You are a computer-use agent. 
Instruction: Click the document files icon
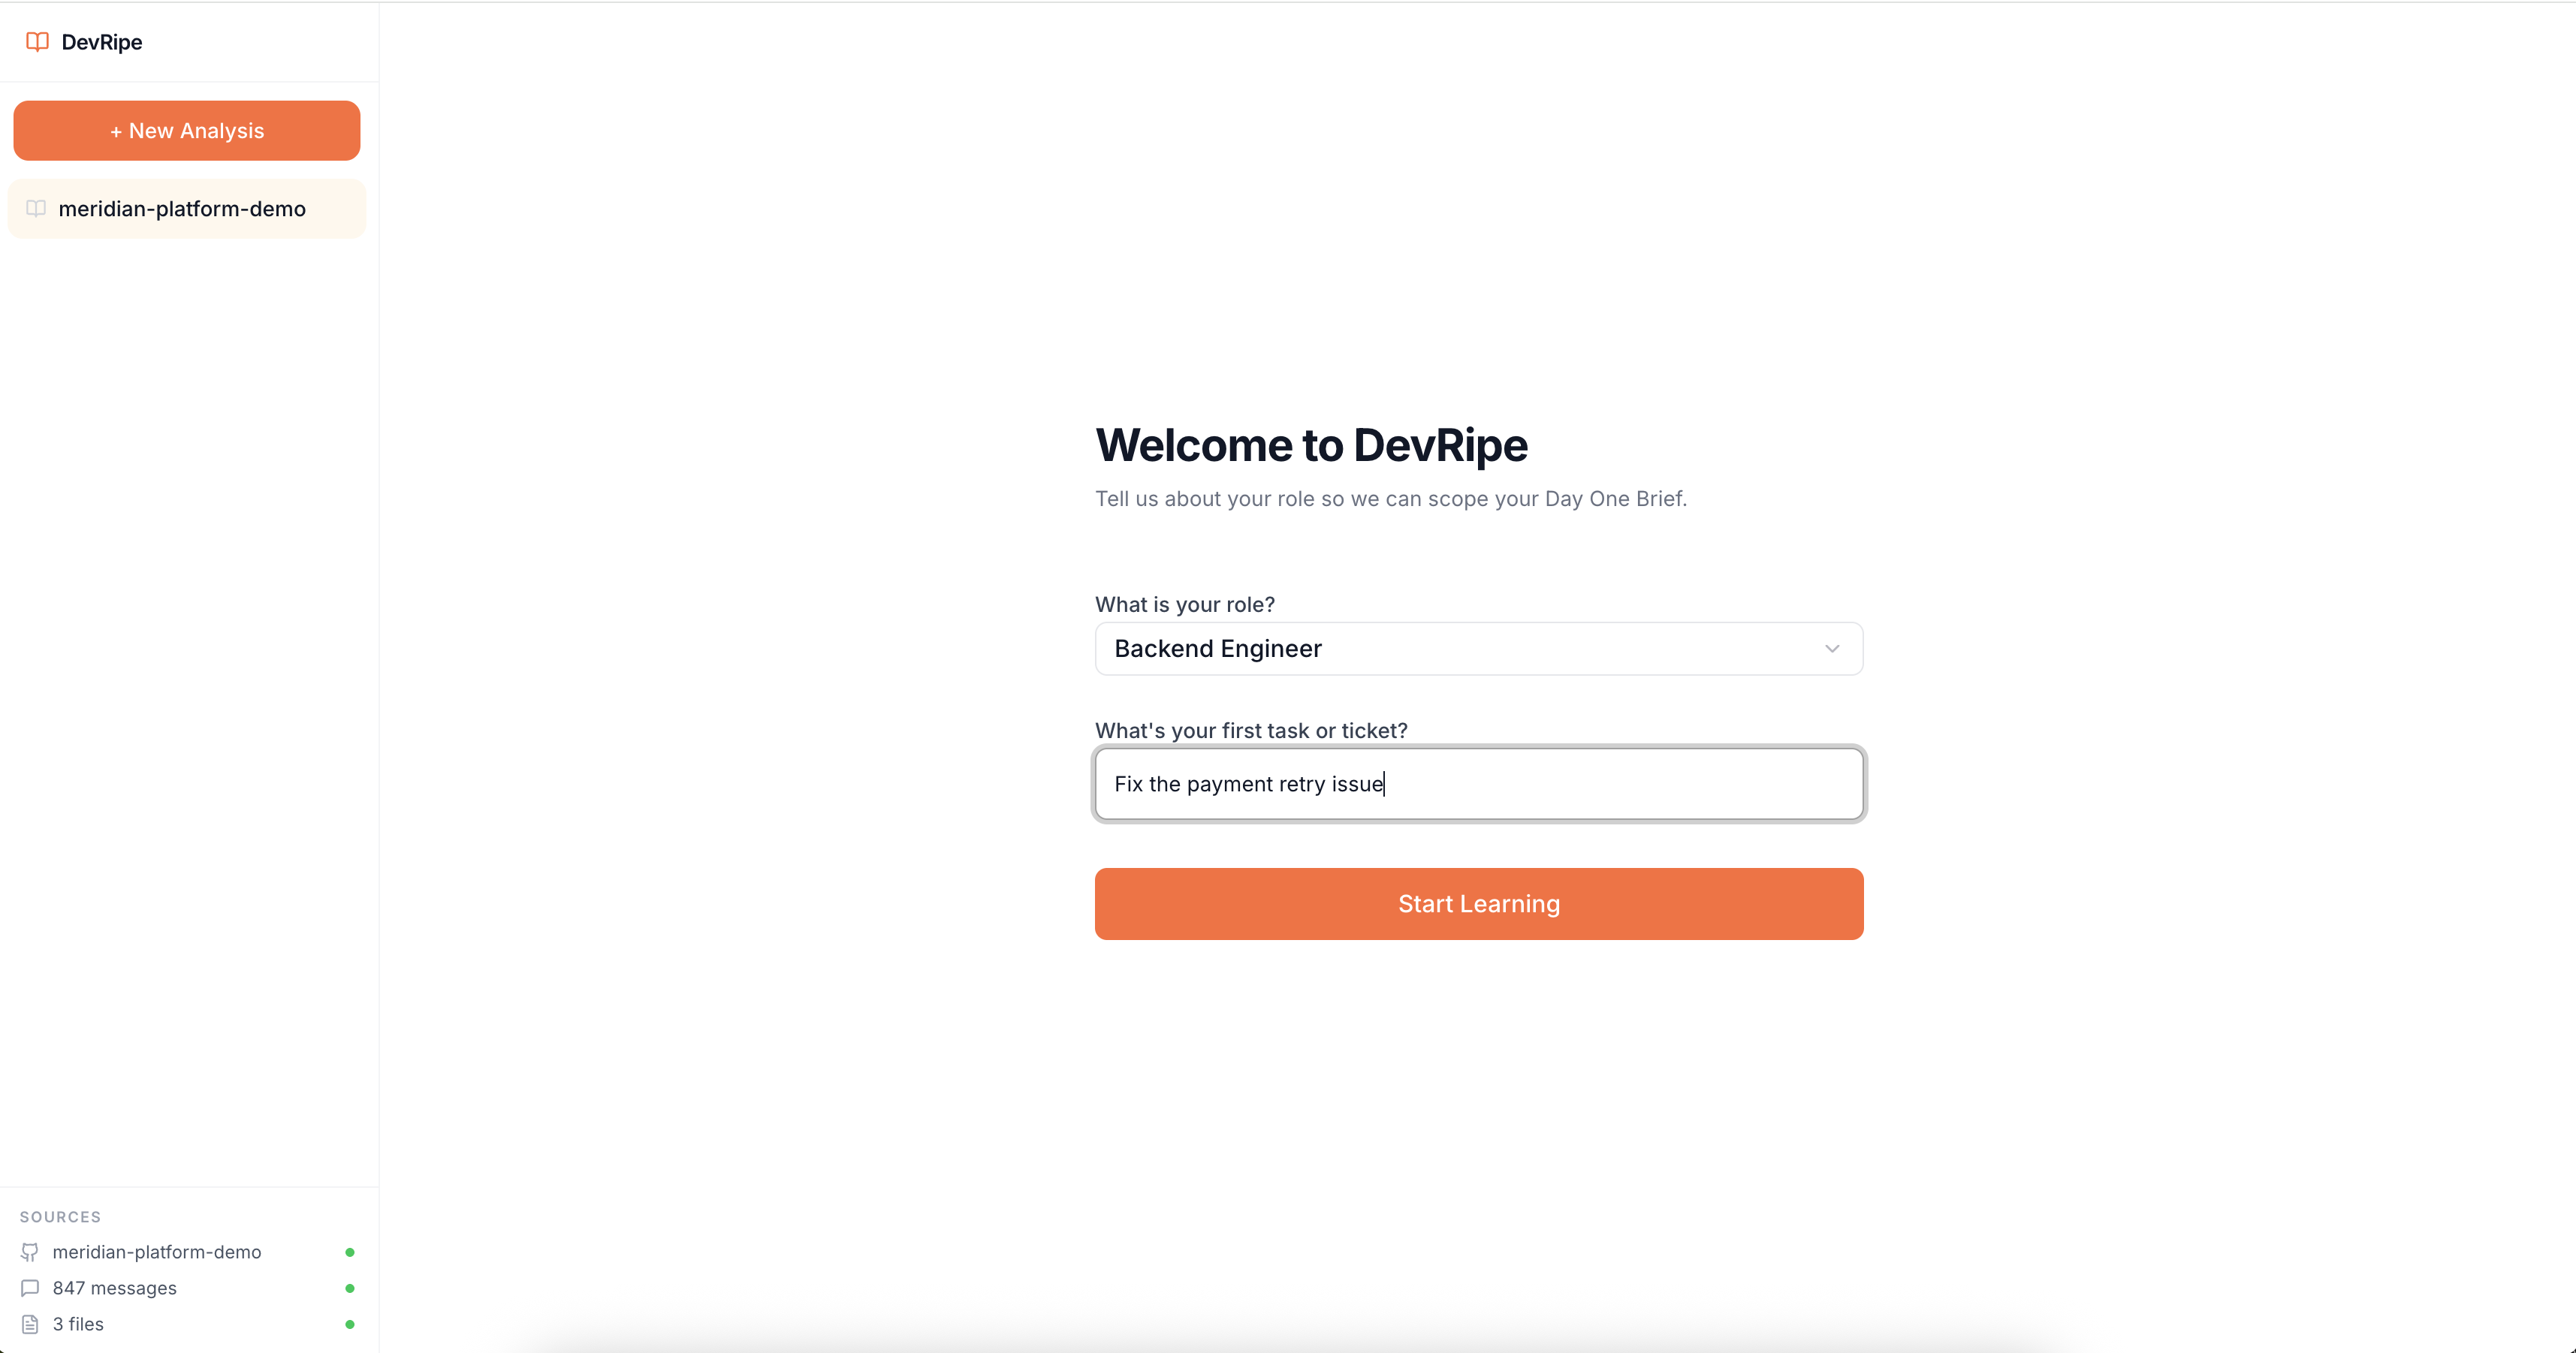pyautogui.click(x=30, y=1324)
